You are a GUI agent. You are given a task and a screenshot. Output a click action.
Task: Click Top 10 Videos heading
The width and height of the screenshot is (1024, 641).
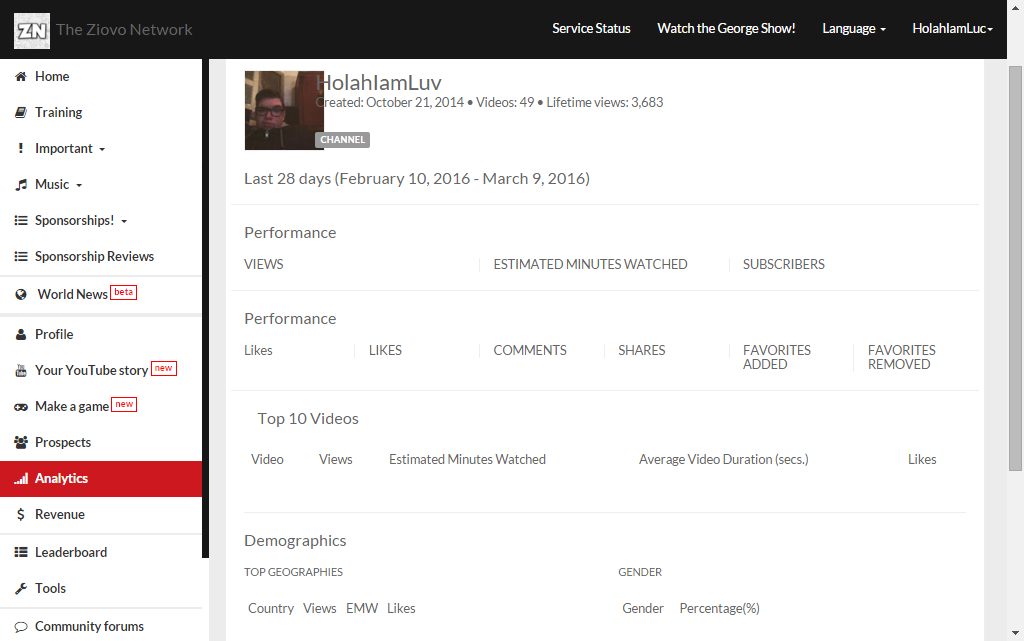308,418
